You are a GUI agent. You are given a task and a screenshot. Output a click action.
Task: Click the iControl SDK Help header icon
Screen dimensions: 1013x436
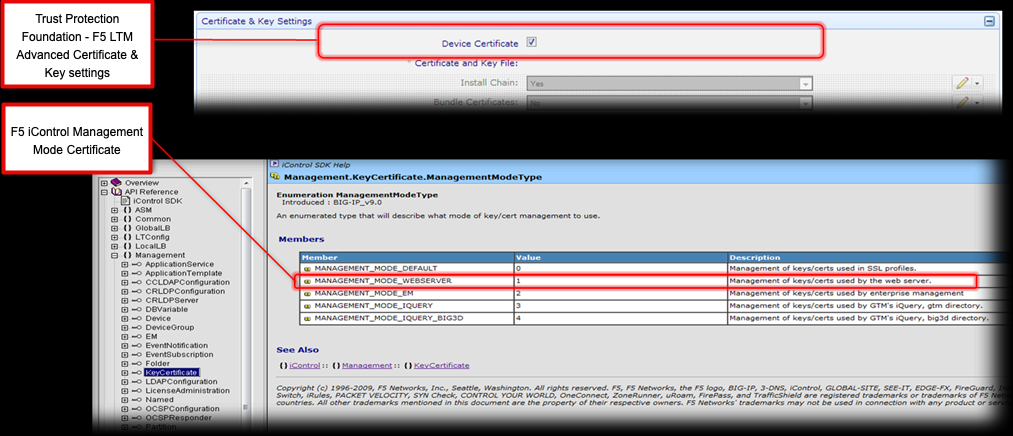pyautogui.click(x=274, y=163)
